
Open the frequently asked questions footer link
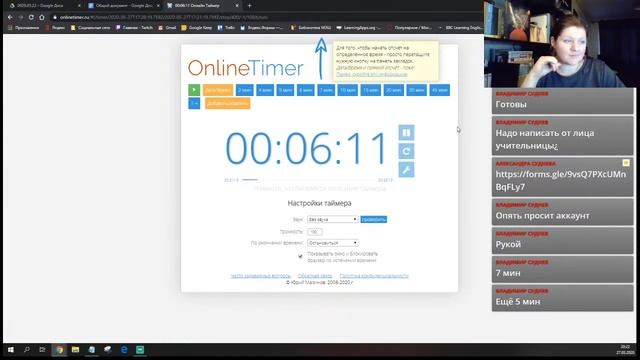coord(260,276)
